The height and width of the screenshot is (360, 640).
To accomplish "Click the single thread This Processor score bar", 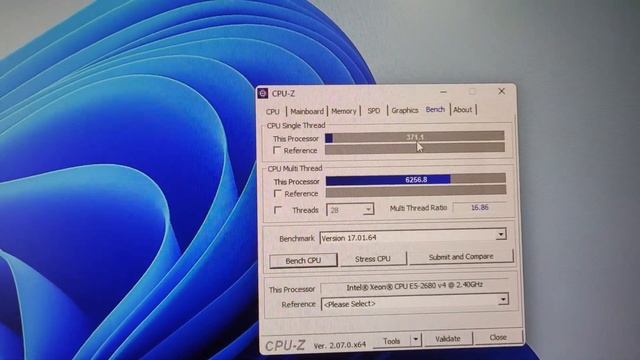I will pyautogui.click(x=415, y=137).
